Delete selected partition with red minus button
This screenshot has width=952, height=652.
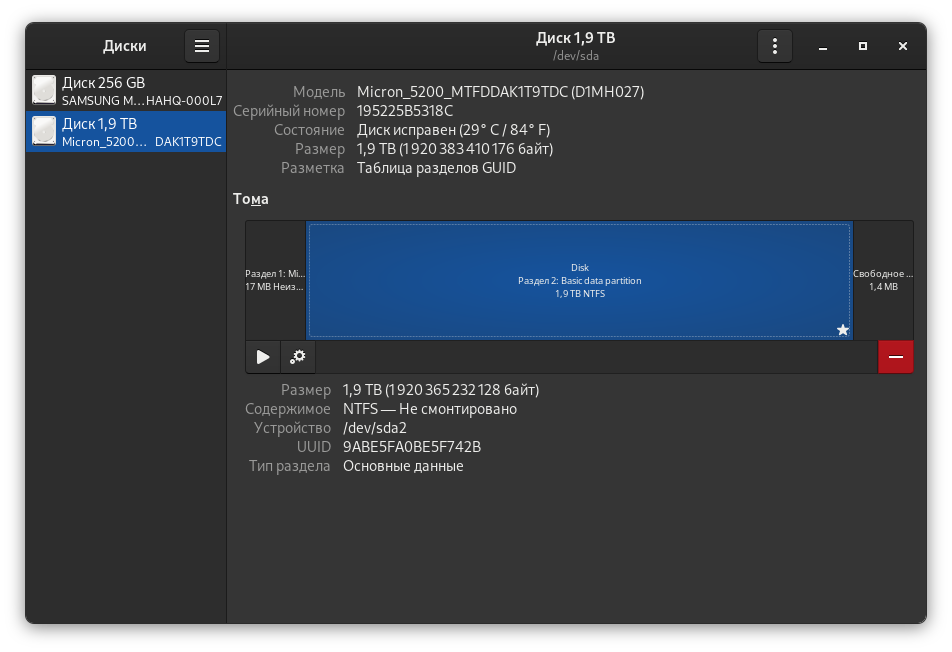pos(895,357)
